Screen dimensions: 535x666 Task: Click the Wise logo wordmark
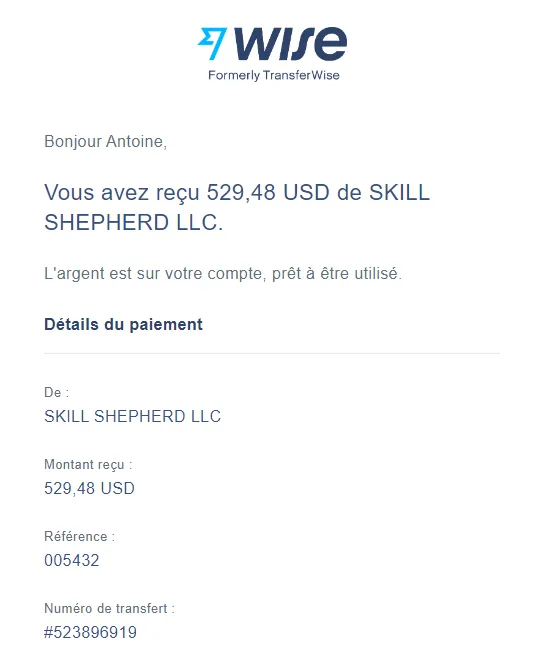point(290,43)
